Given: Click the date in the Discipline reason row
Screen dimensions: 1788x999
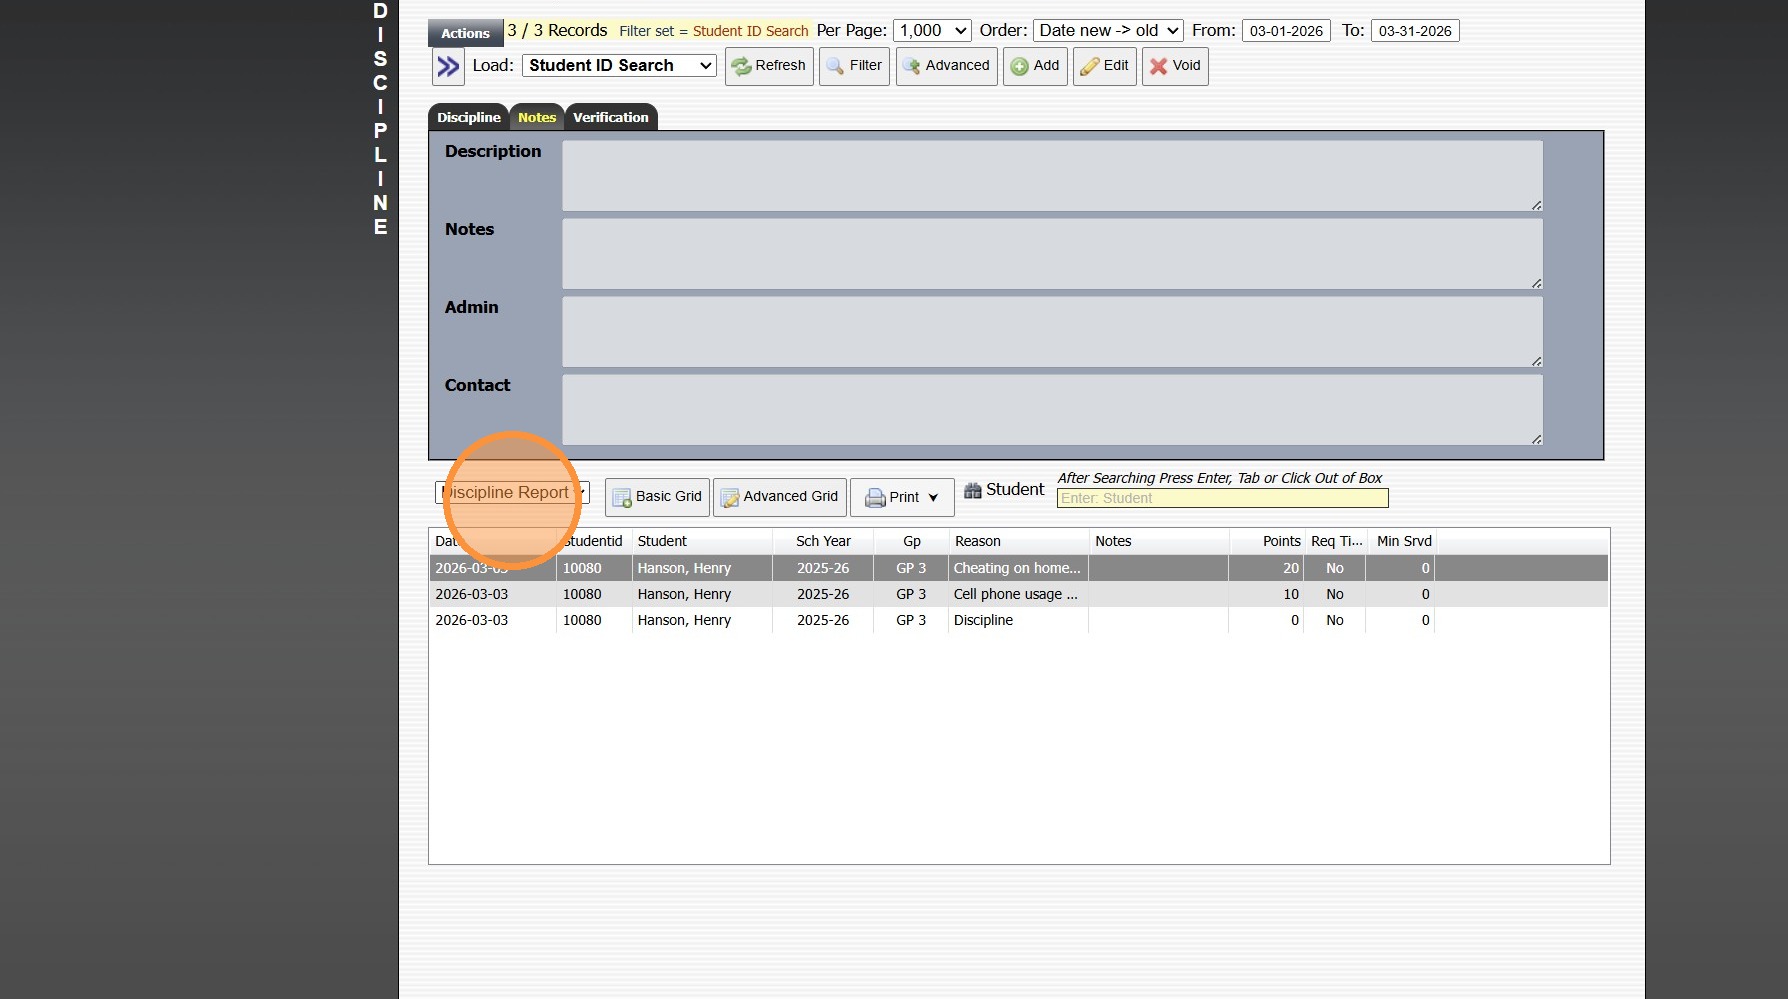Looking at the screenshot, I should point(472,620).
